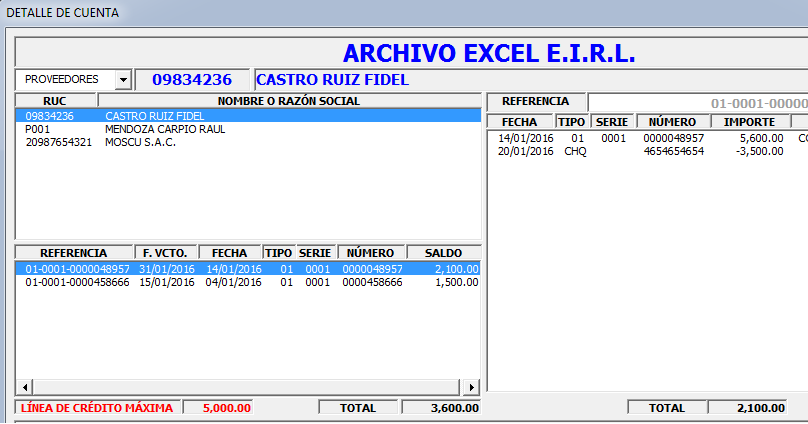Click the credit line 5,000.00 value

(x=218, y=408)
